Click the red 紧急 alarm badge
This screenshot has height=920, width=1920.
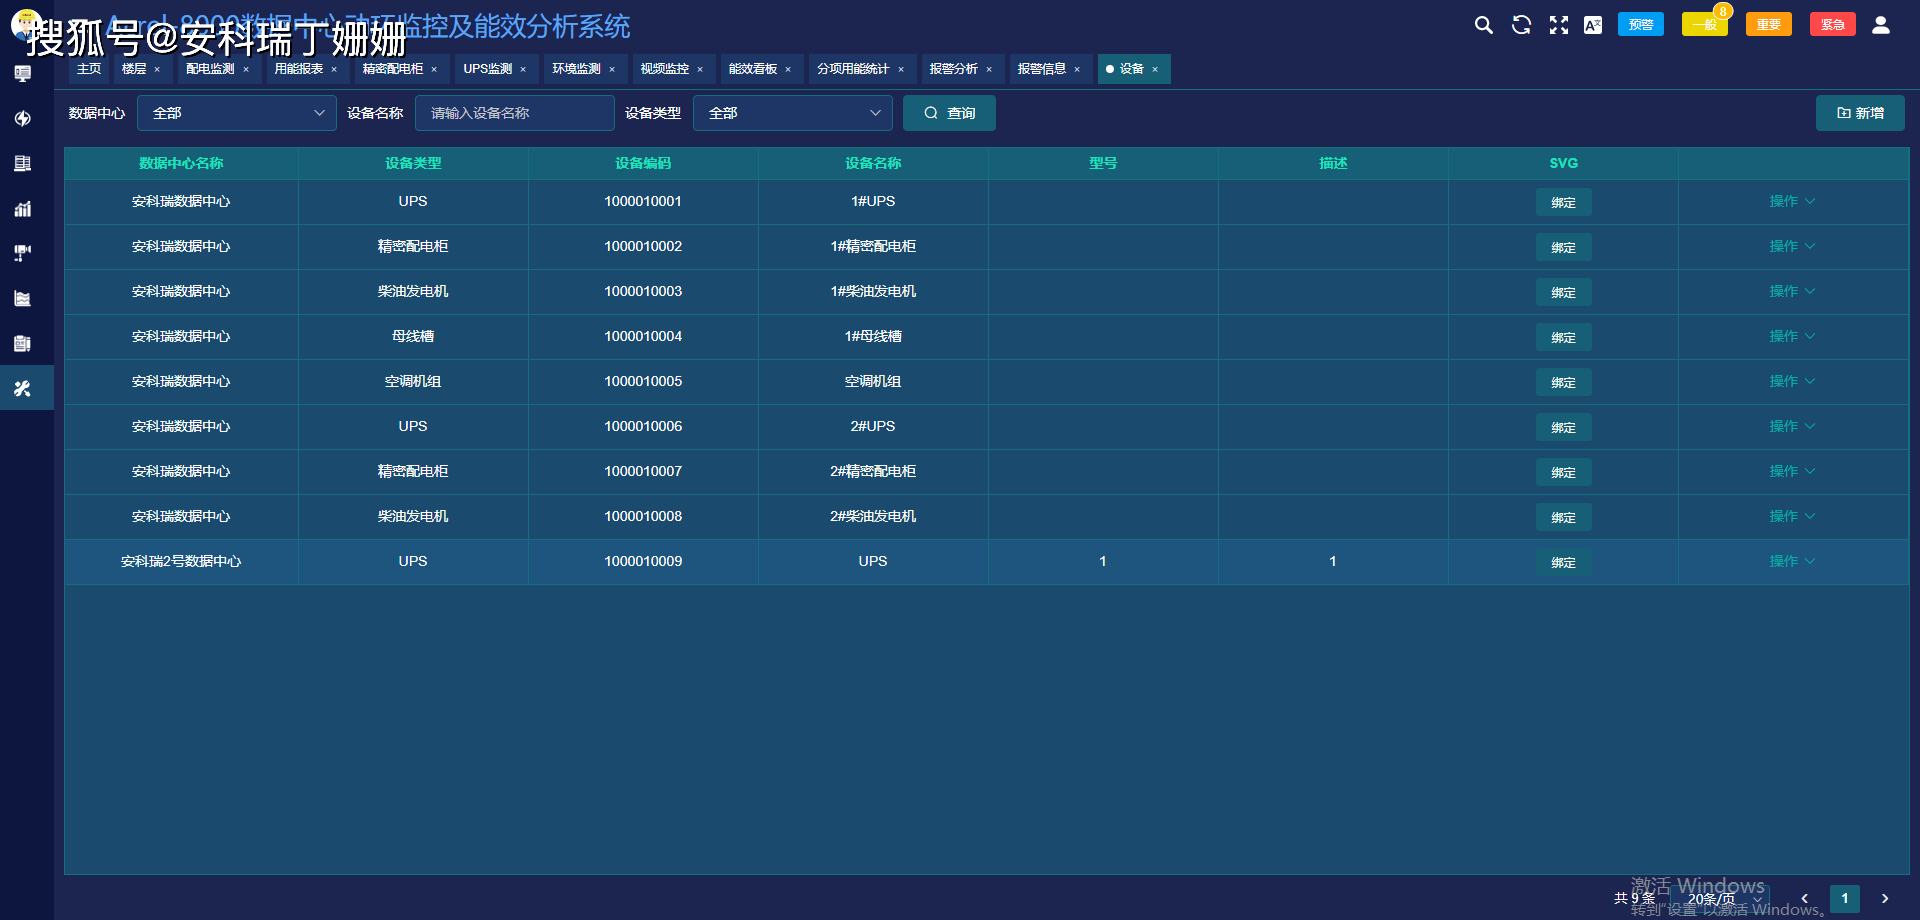click(x=1832, y=25)
